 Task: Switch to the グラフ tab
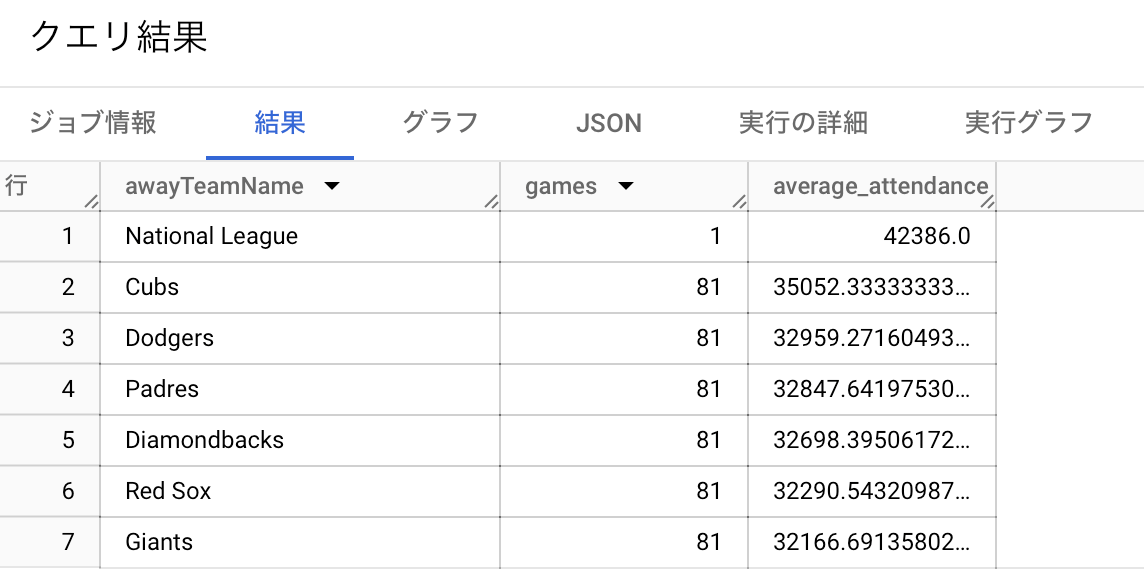440,123
